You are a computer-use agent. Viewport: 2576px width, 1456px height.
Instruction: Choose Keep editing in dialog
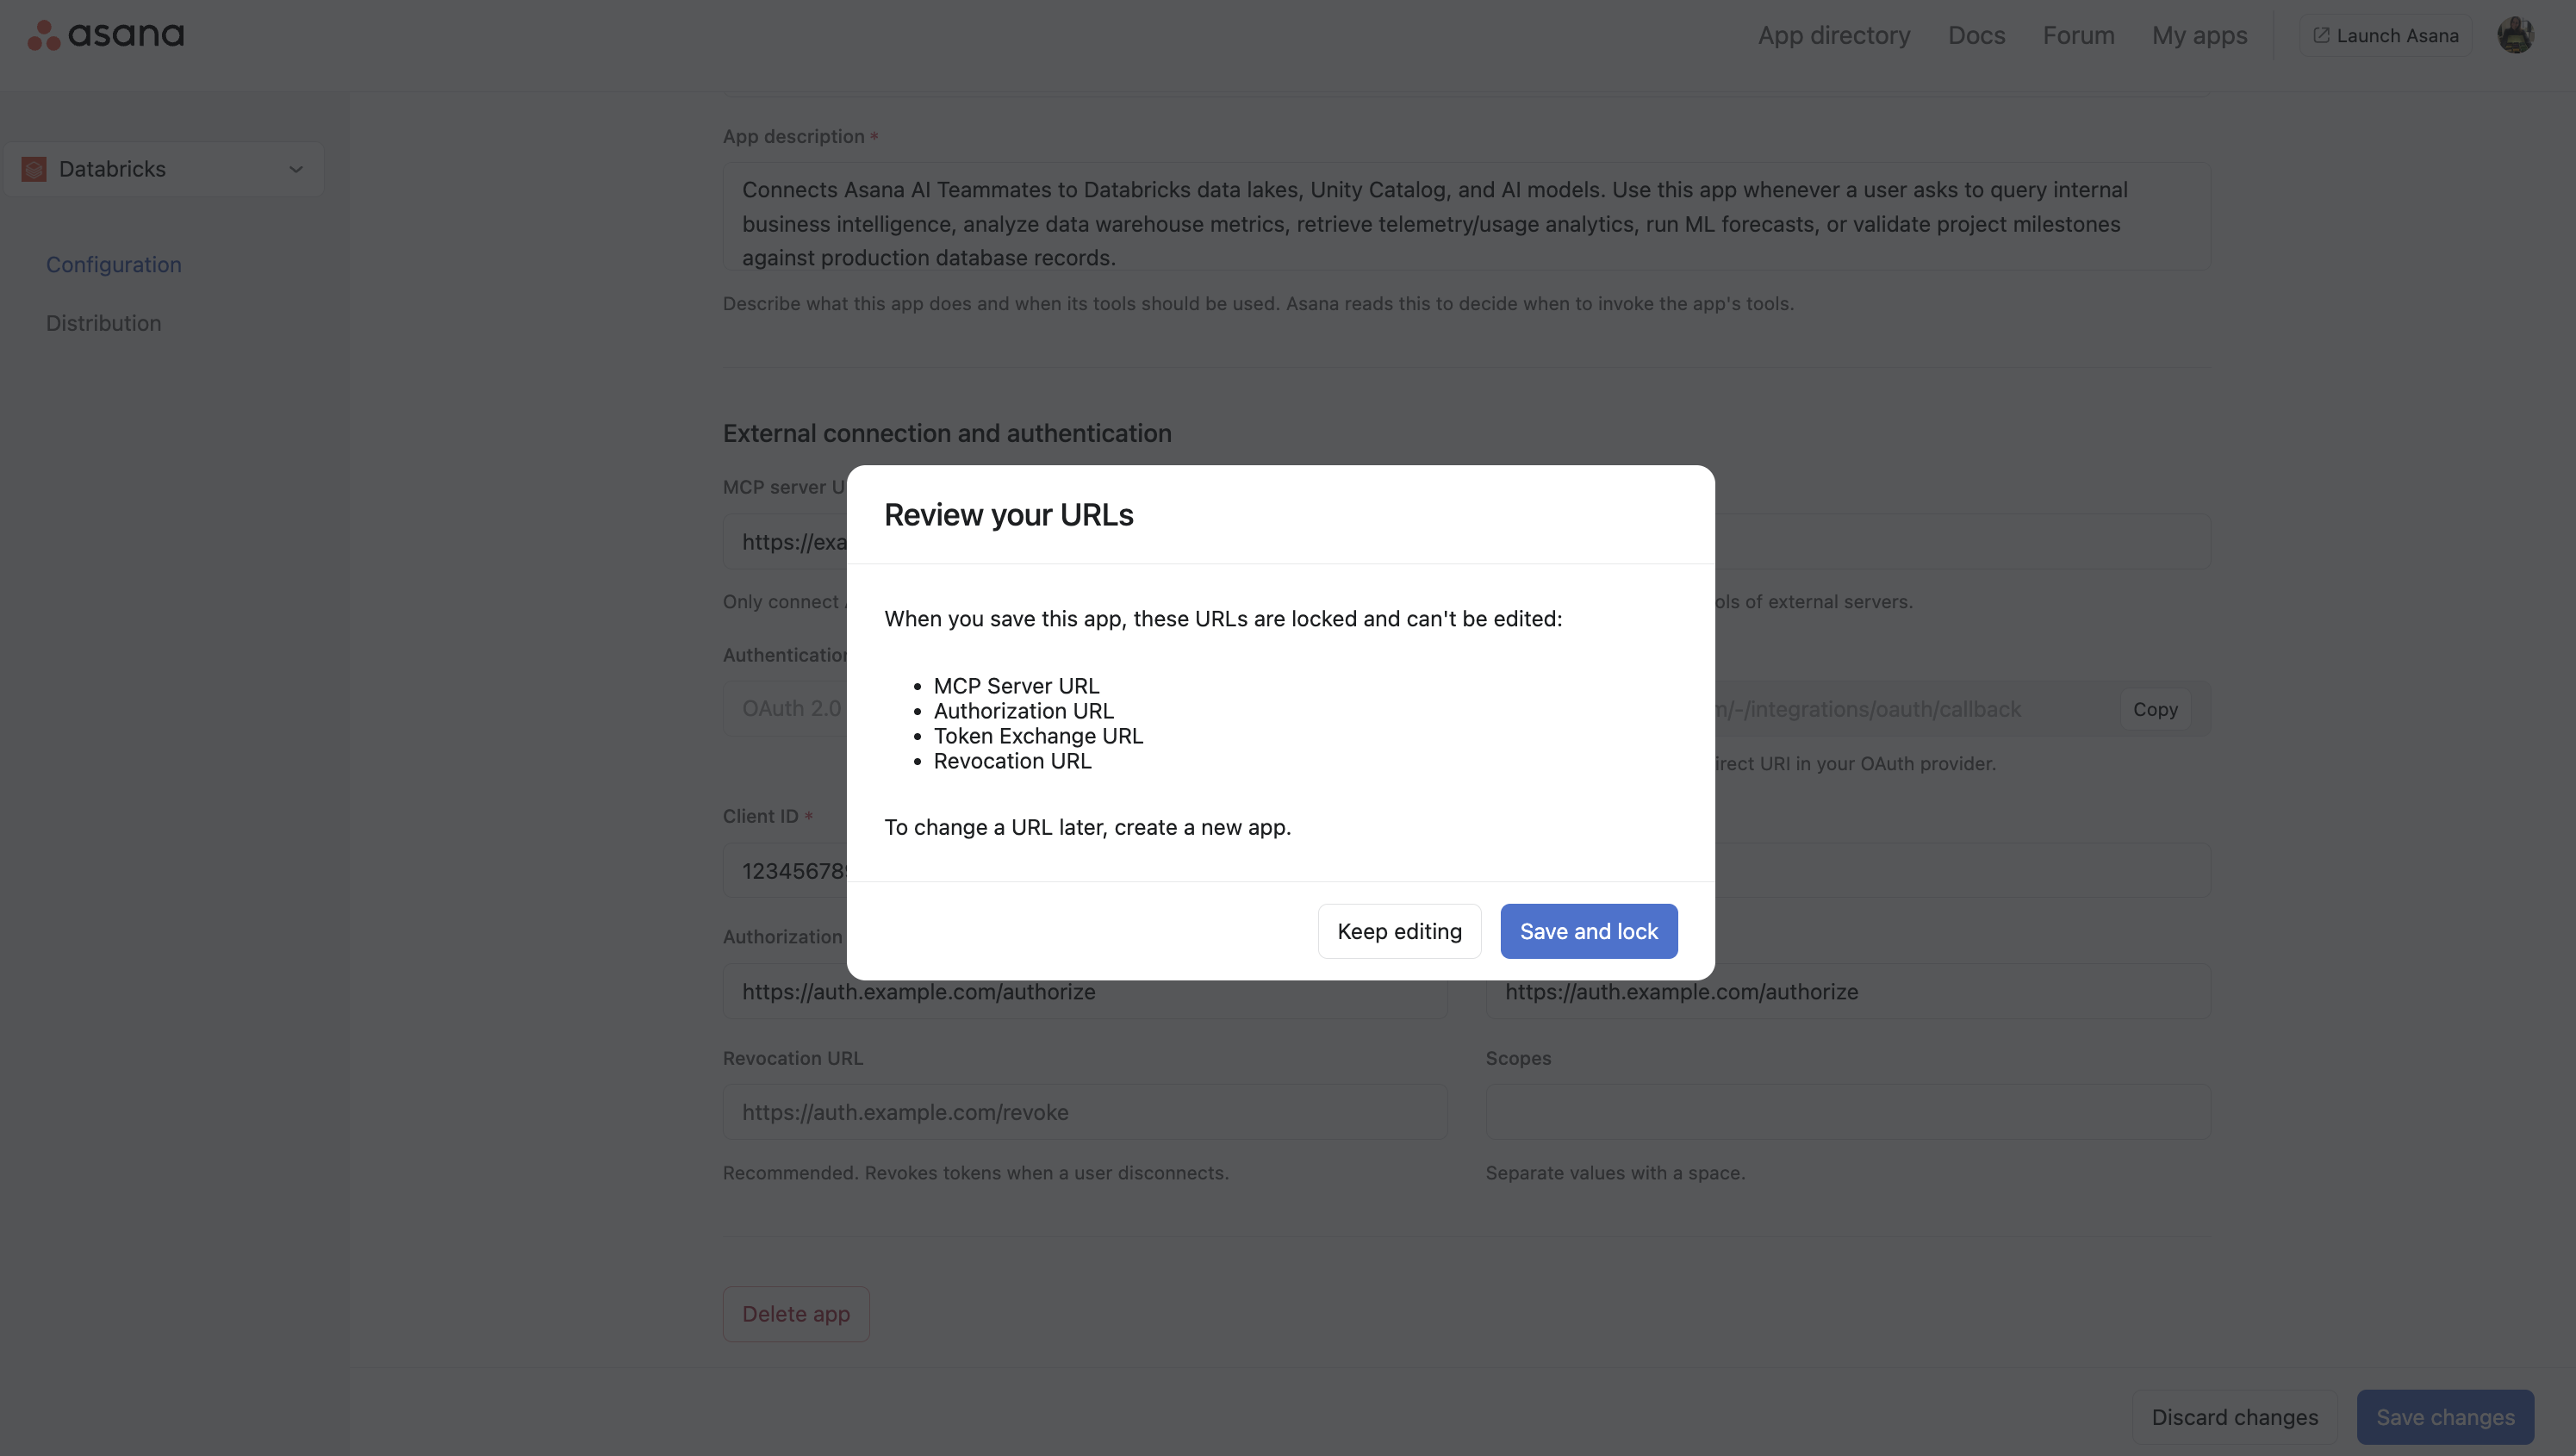(x=1399, y=931)
